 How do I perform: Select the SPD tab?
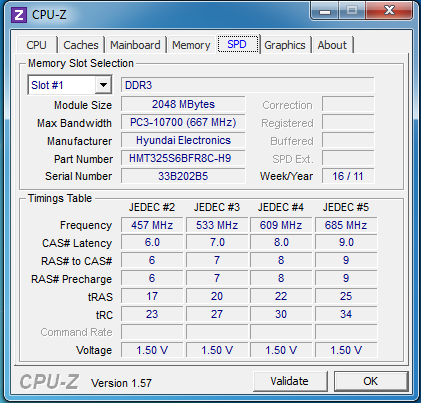(237, 44)
